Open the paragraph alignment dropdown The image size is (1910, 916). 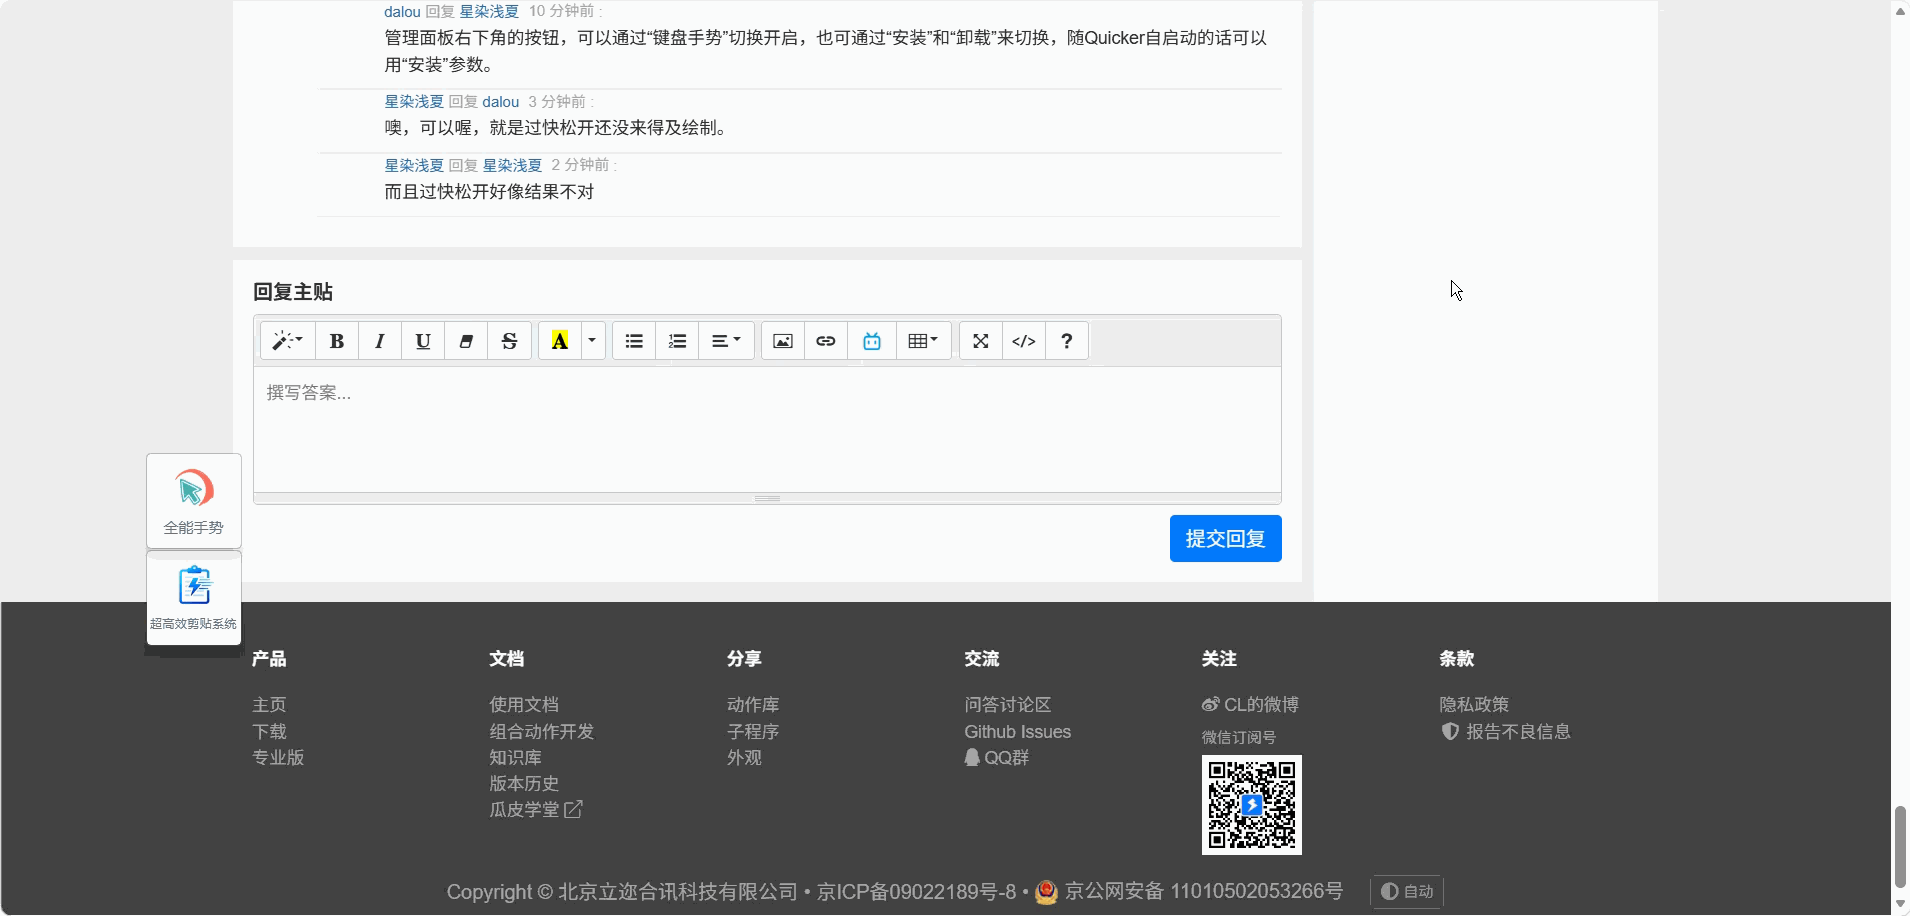[726, 341]
